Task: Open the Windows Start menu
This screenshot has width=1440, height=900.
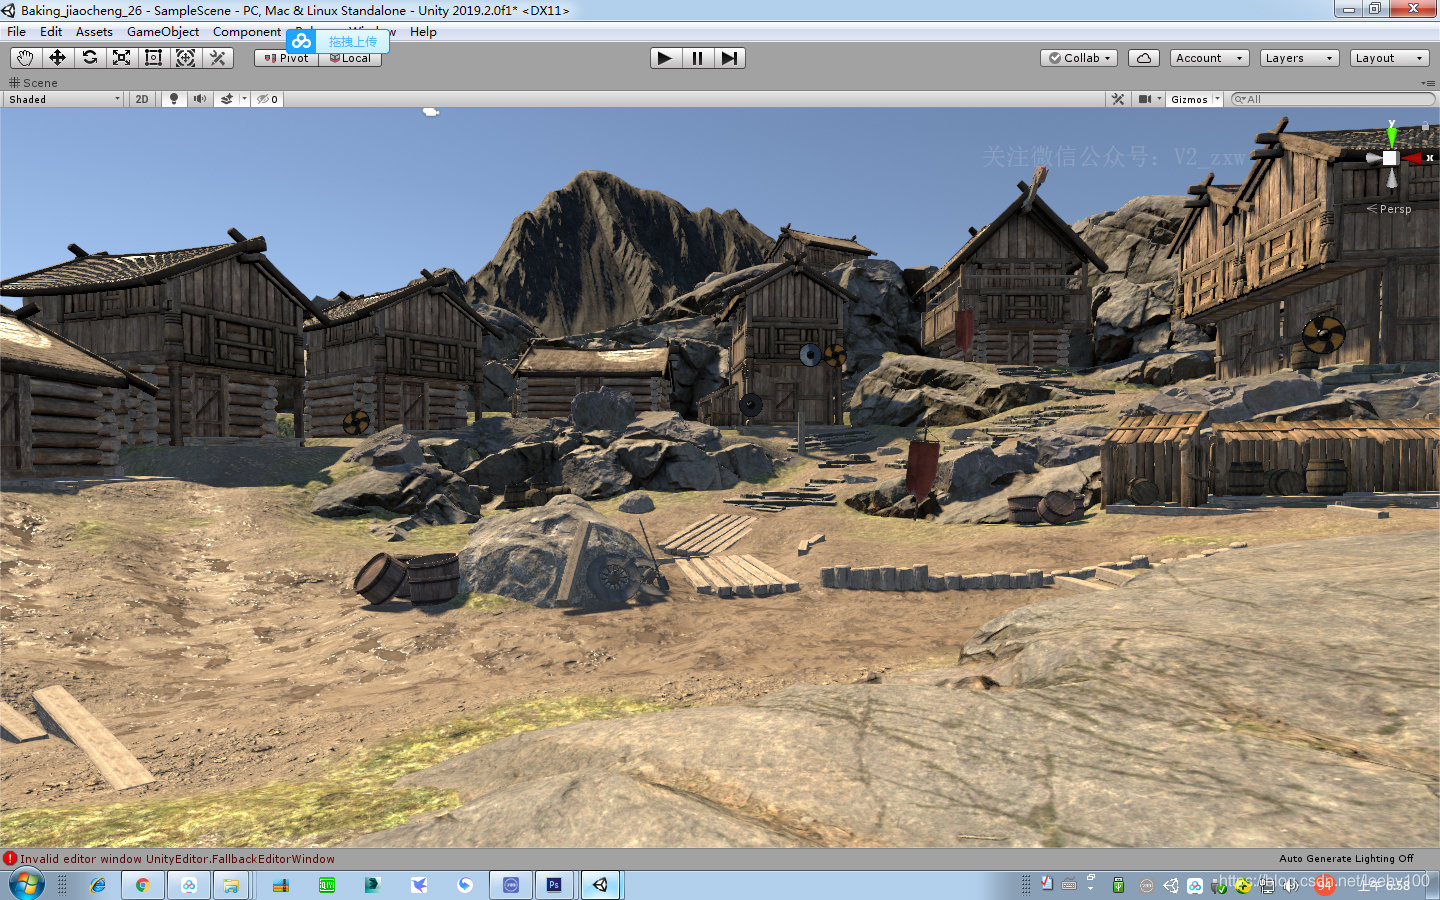Action: tap(26, 885)
